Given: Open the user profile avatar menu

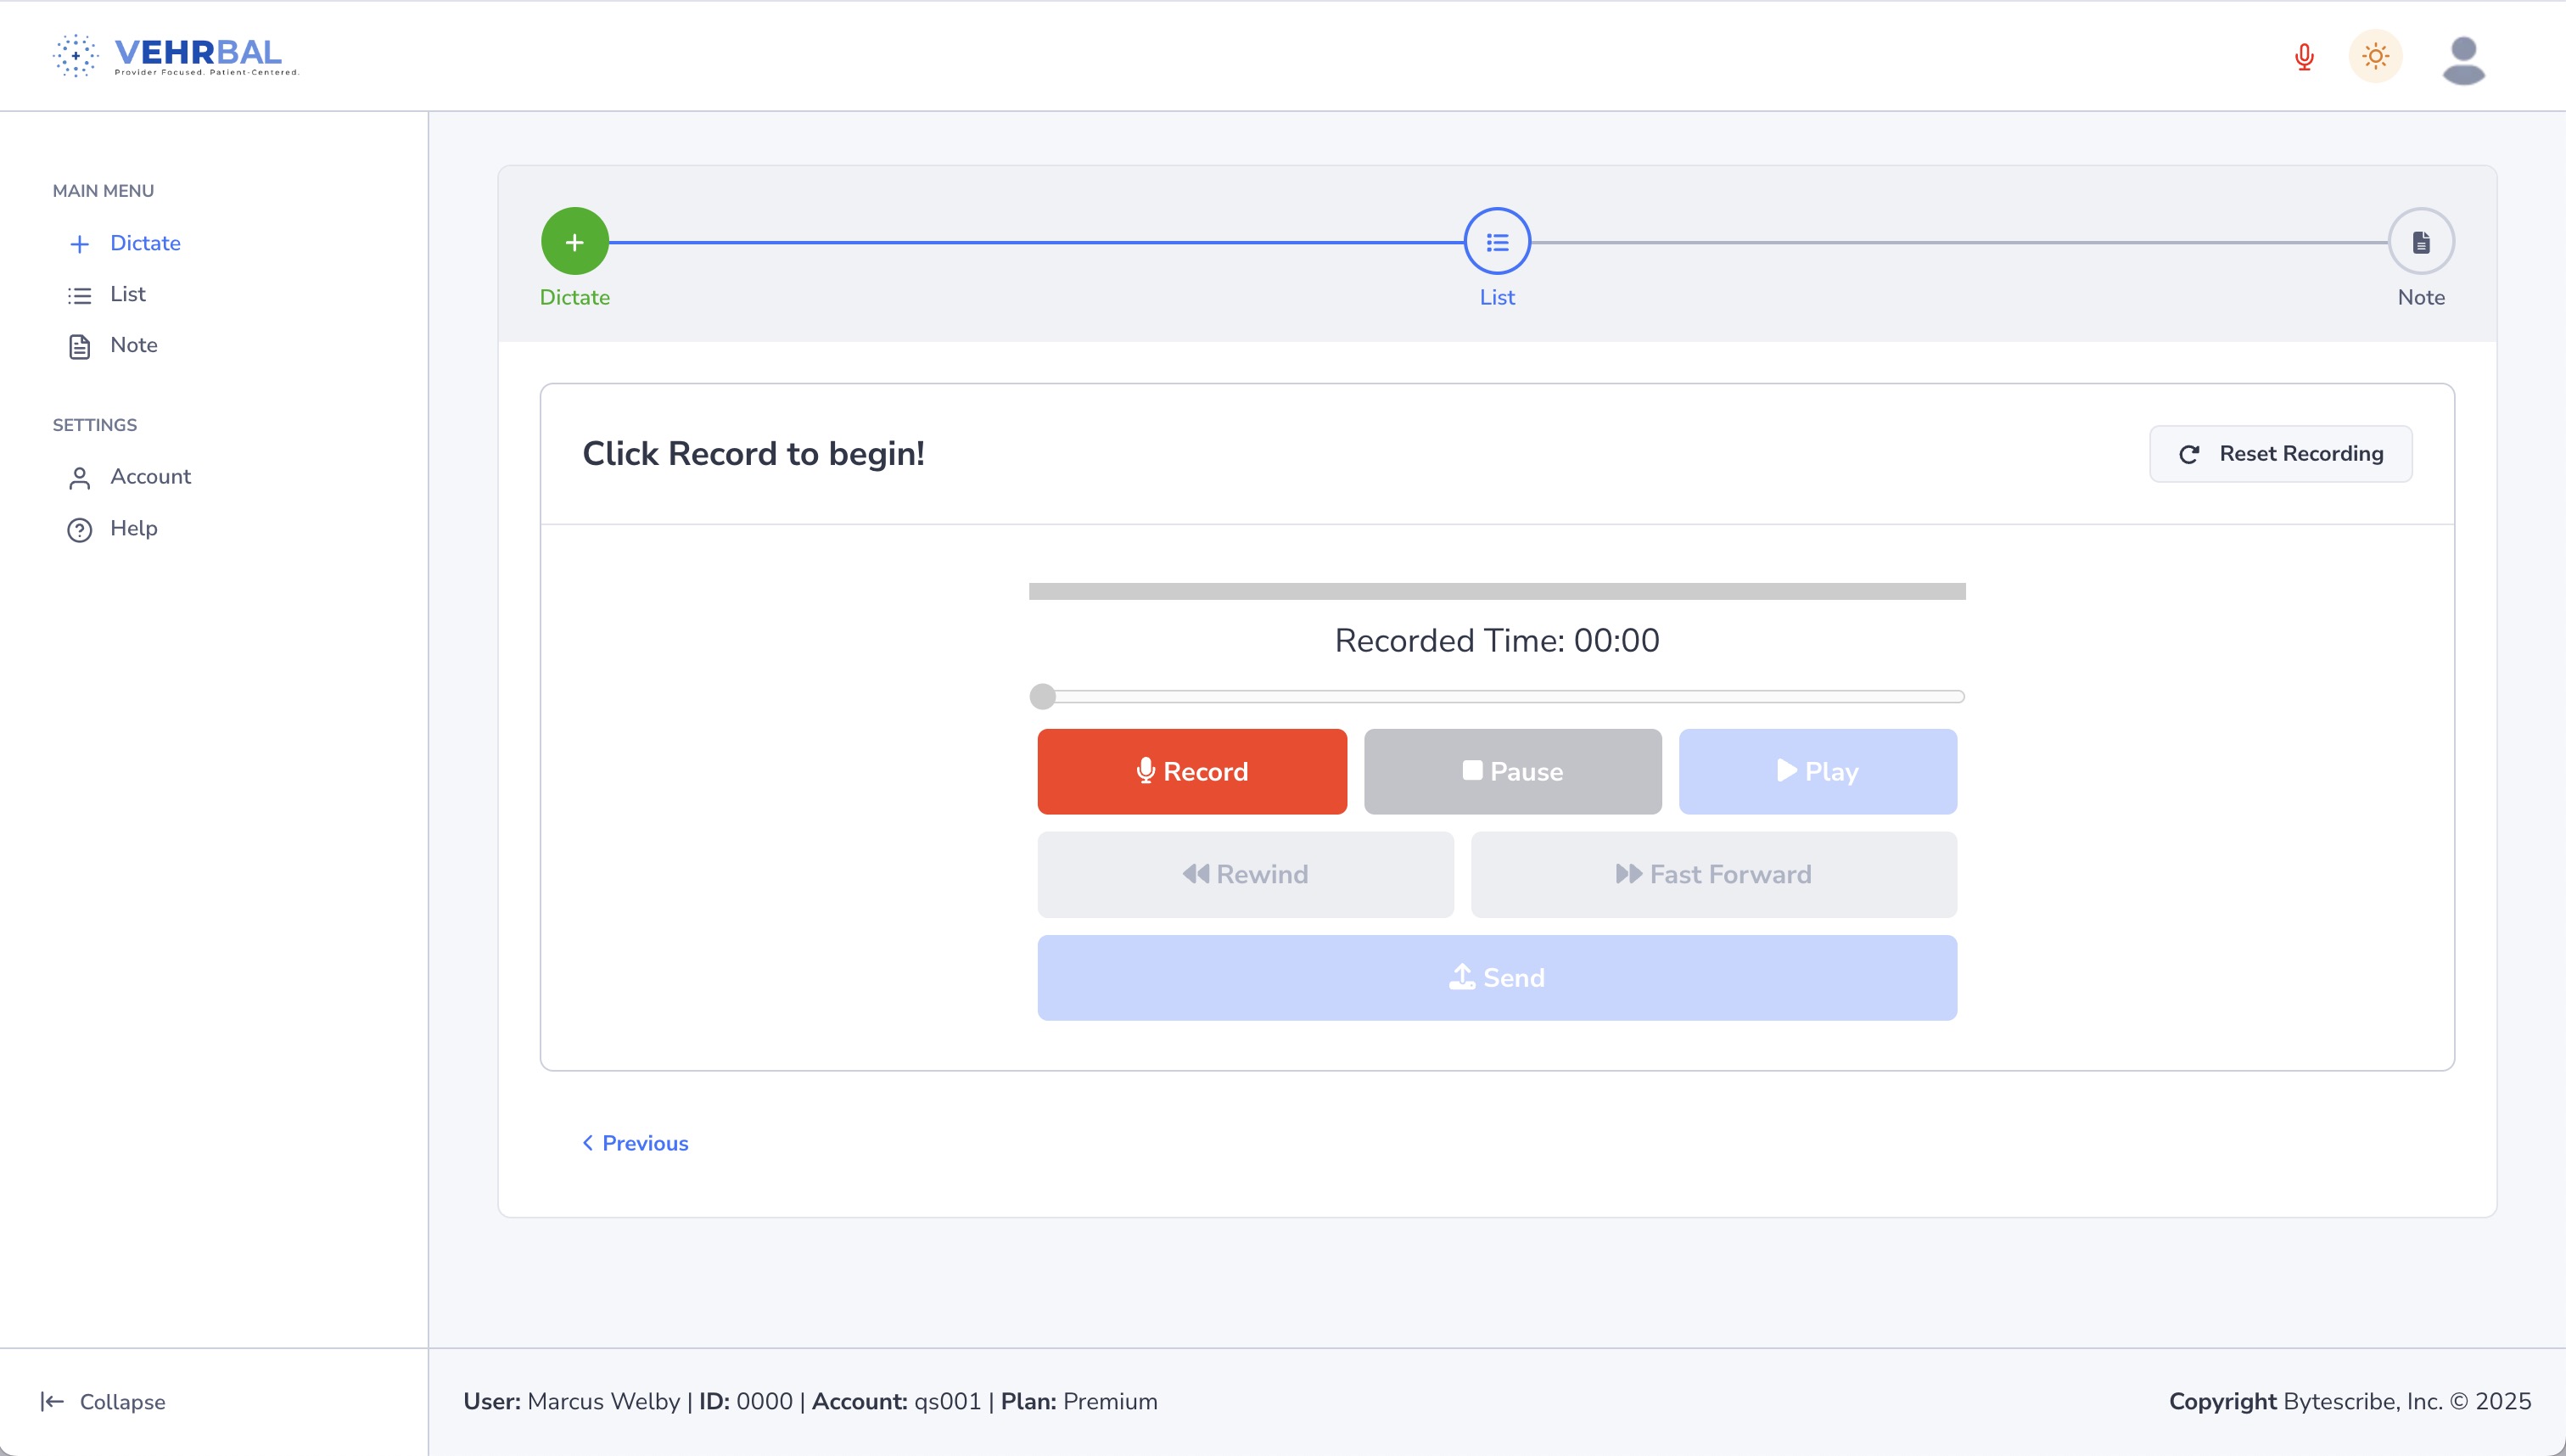Looking at the screenshot, I should [x=2463, y=60].
